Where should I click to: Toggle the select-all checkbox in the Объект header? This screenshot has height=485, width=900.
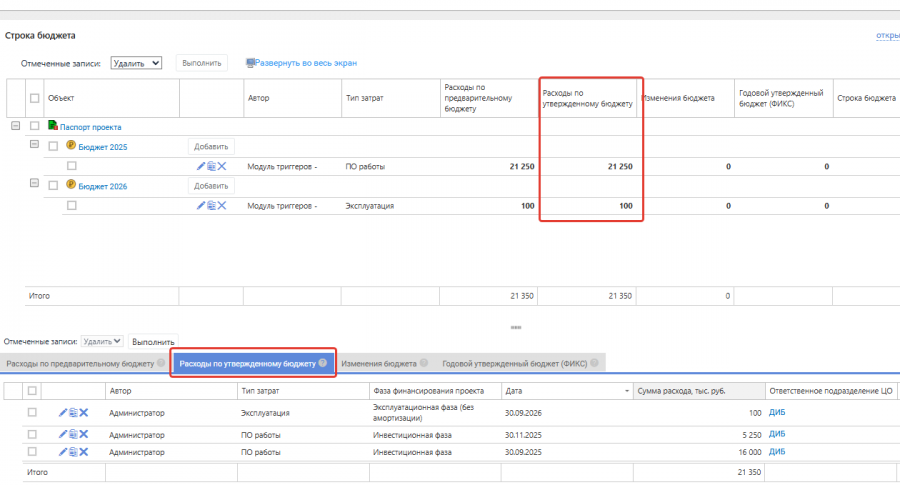point(35,98)
